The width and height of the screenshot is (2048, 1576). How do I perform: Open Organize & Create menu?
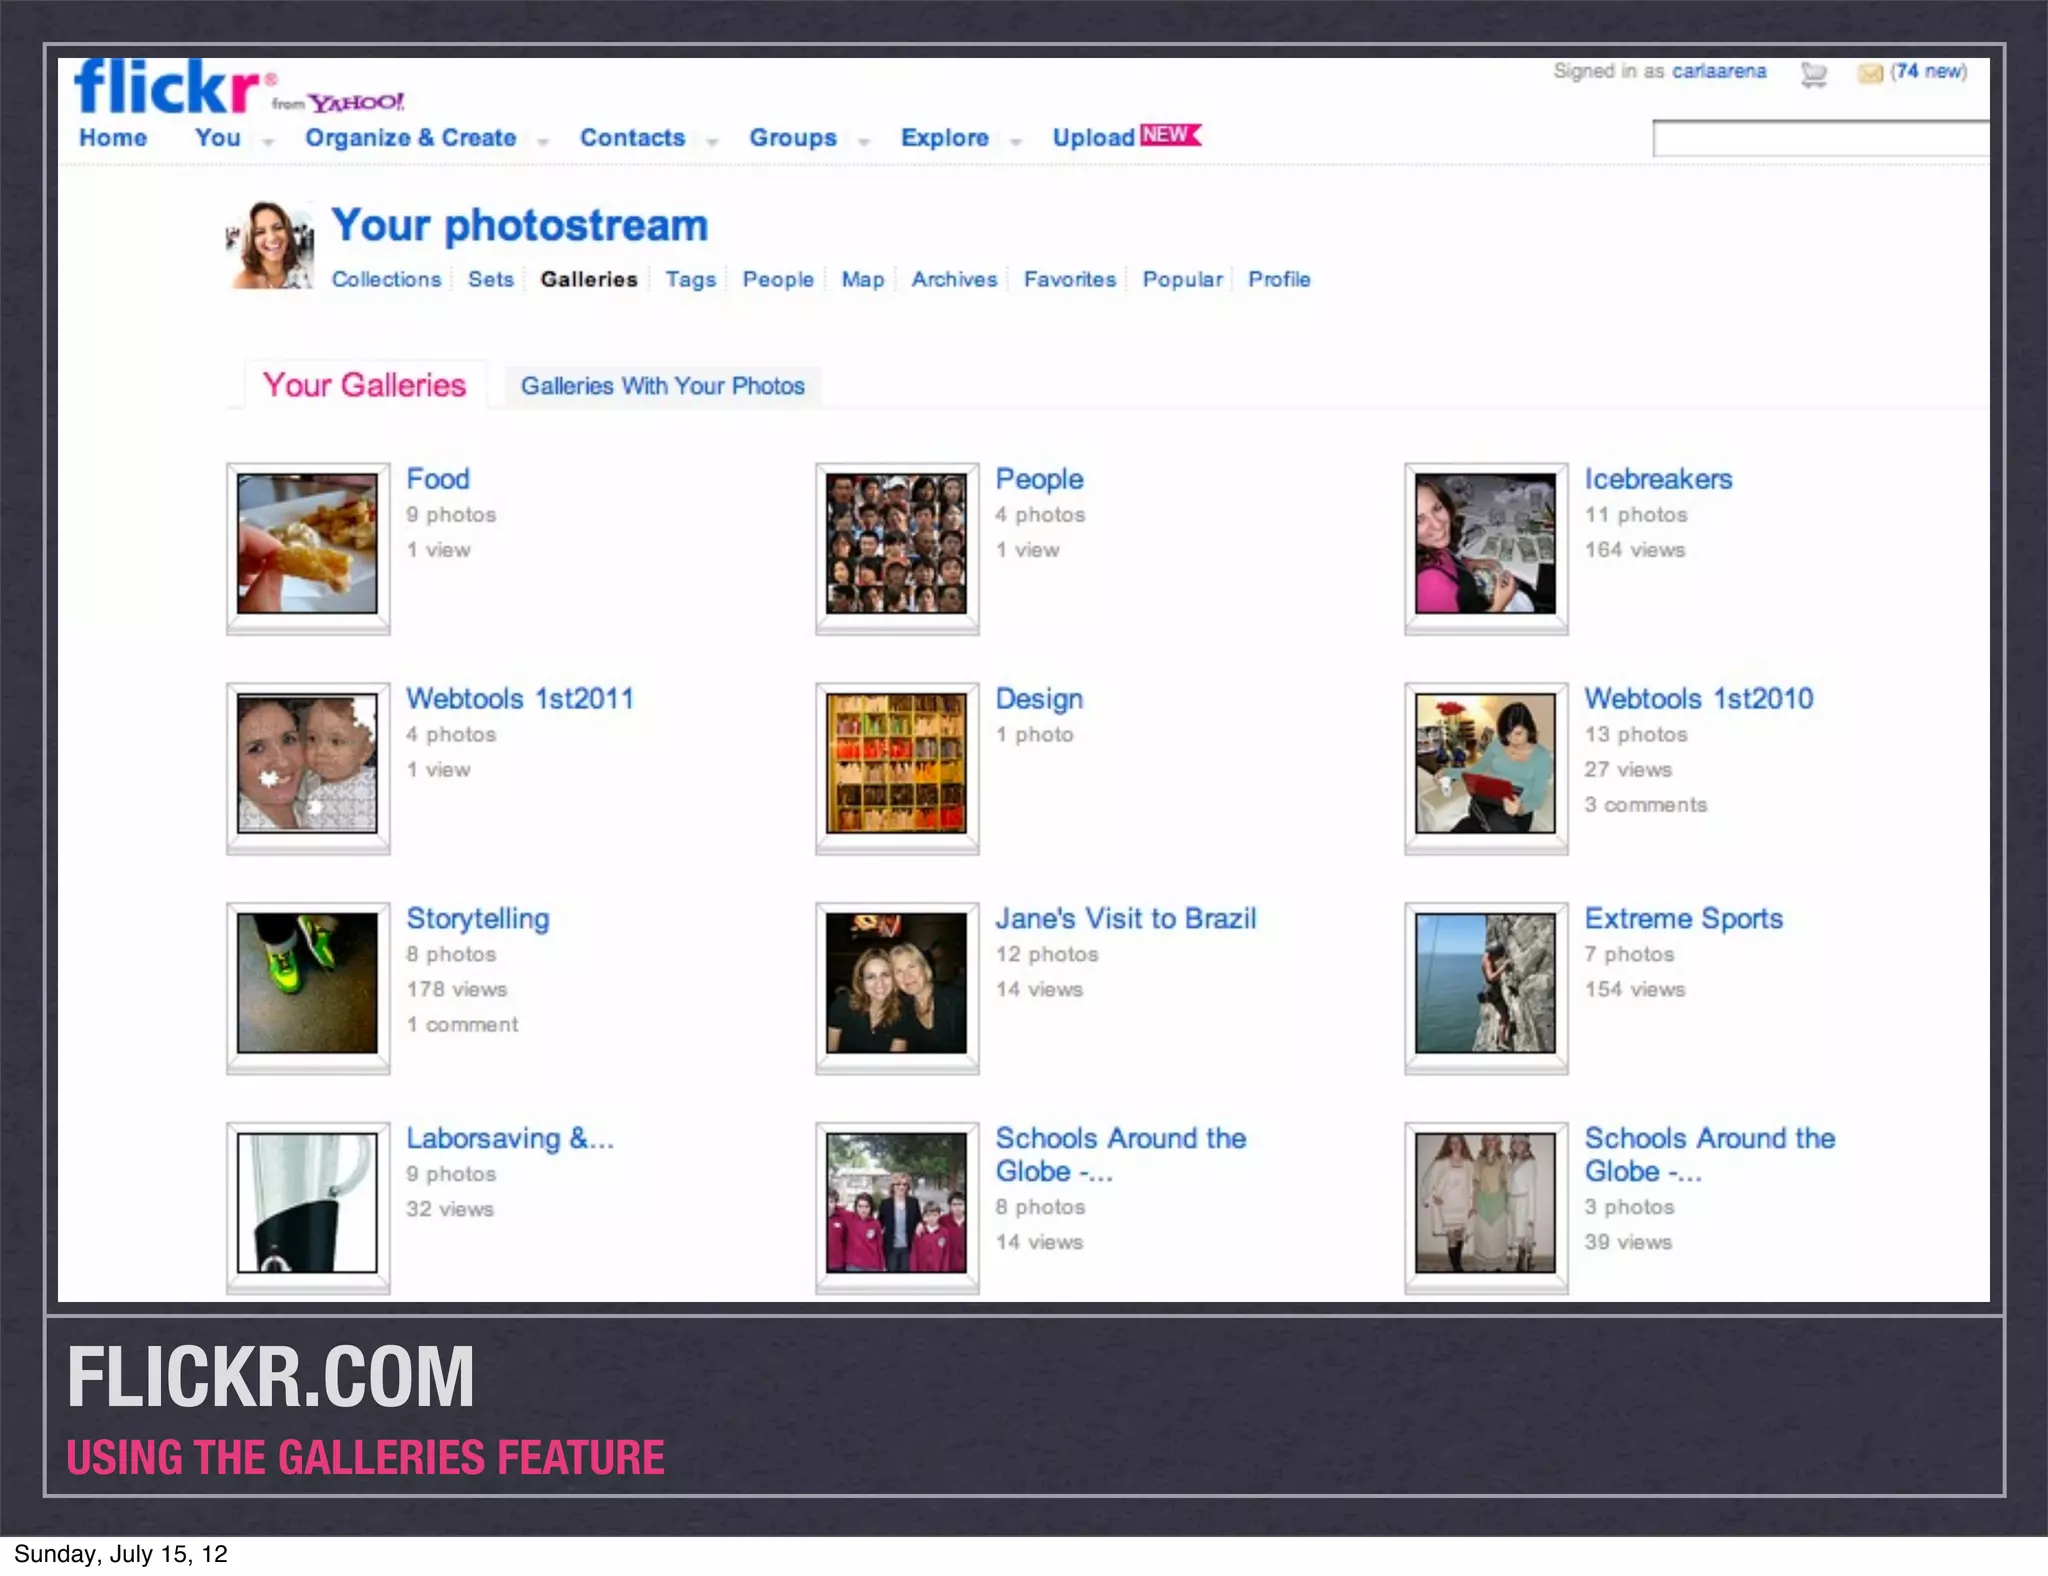click(411, 138)
